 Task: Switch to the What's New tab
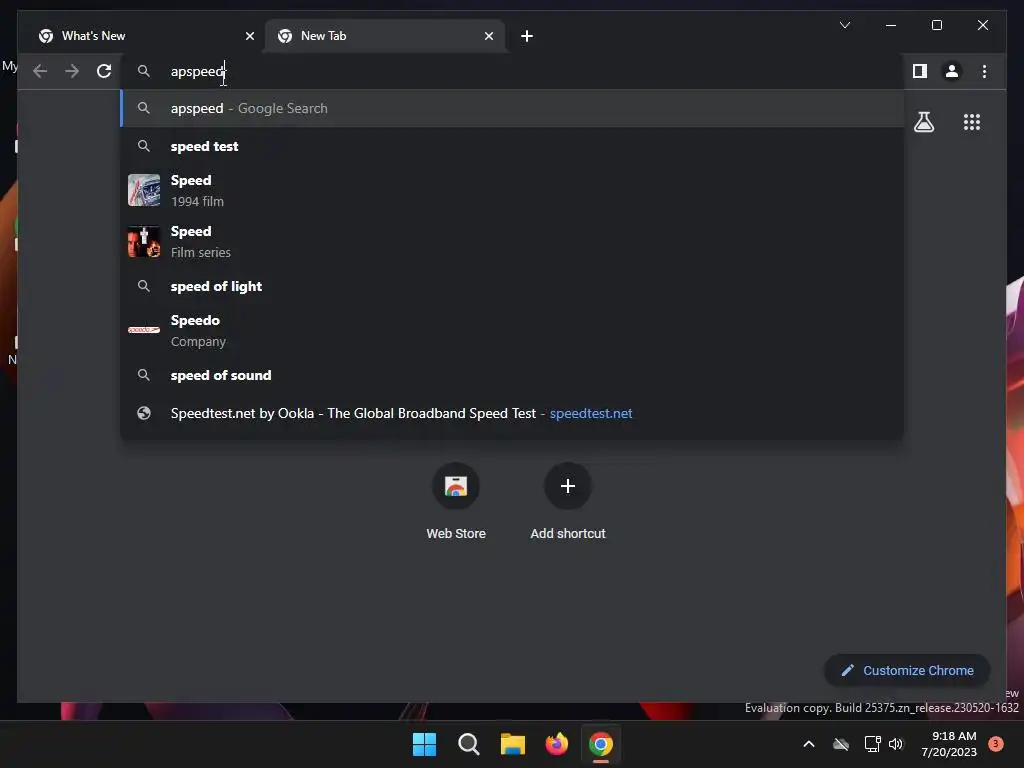pos(146,36)
